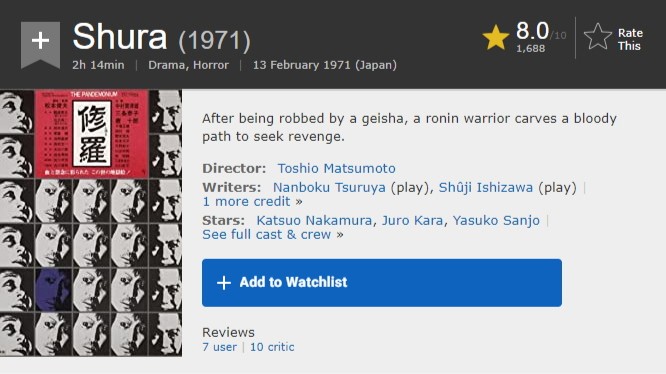The width and height of the screenshot is (666, 374).
Task: Open the 1,688 ratings count
Action: 531,48
